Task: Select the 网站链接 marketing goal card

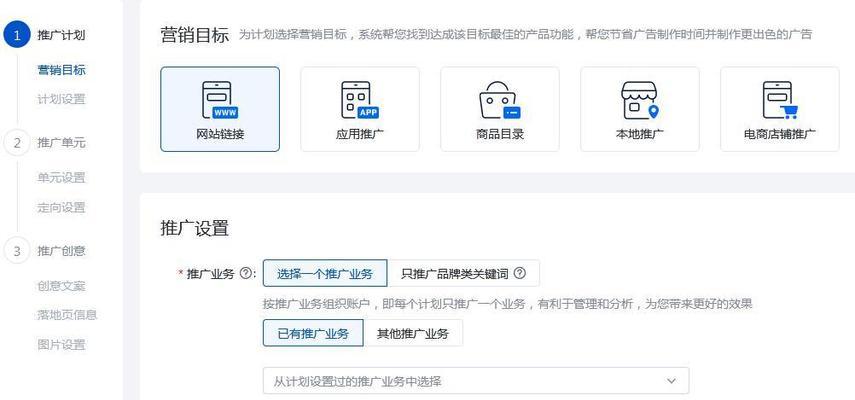Action: [220, 109]
